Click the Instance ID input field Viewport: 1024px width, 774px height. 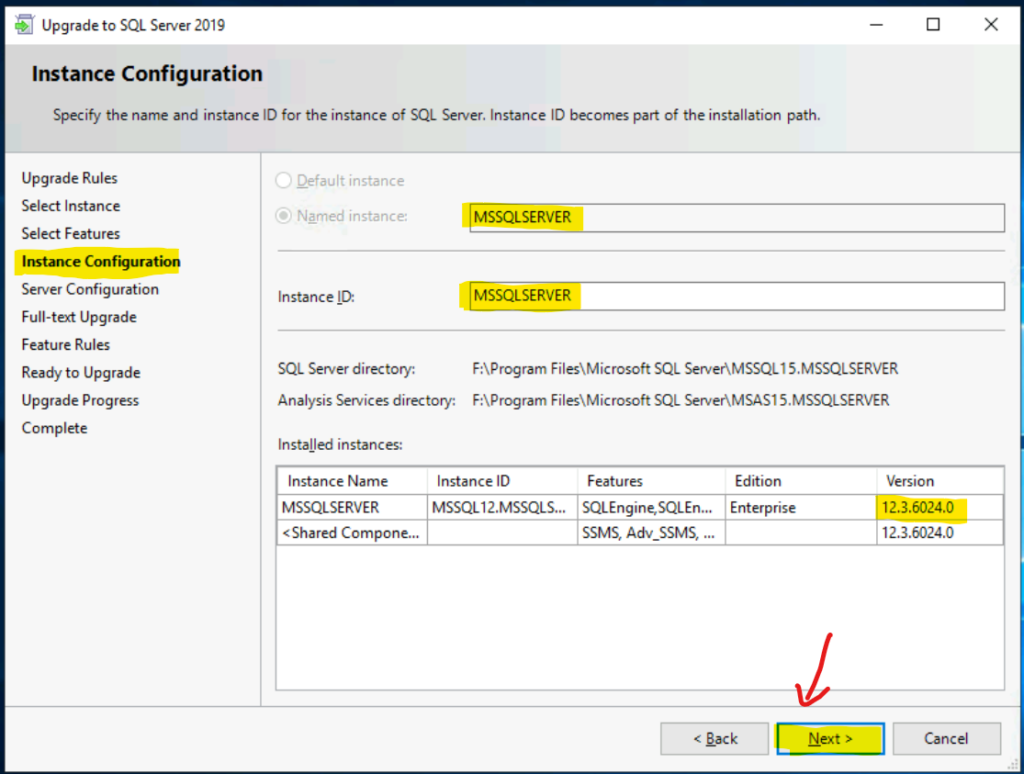pos(737,296)
